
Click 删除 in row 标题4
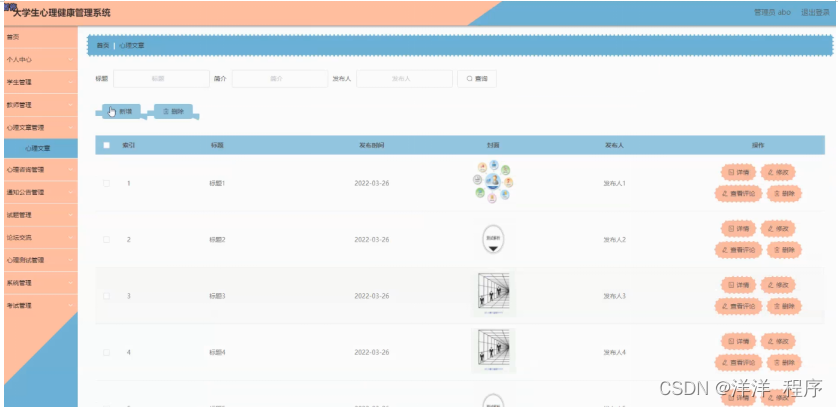pyautogui.click(x=784, y=362)
